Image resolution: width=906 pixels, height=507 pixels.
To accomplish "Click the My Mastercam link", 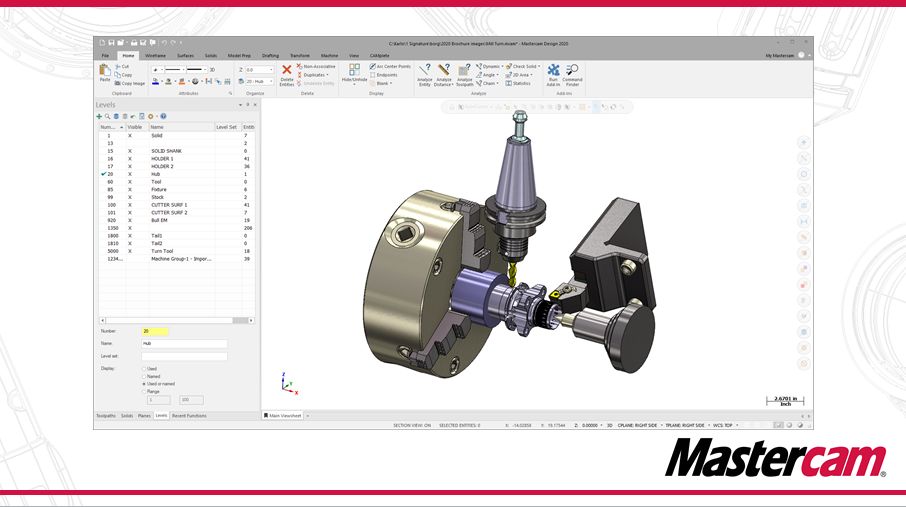I will (779, 55).
